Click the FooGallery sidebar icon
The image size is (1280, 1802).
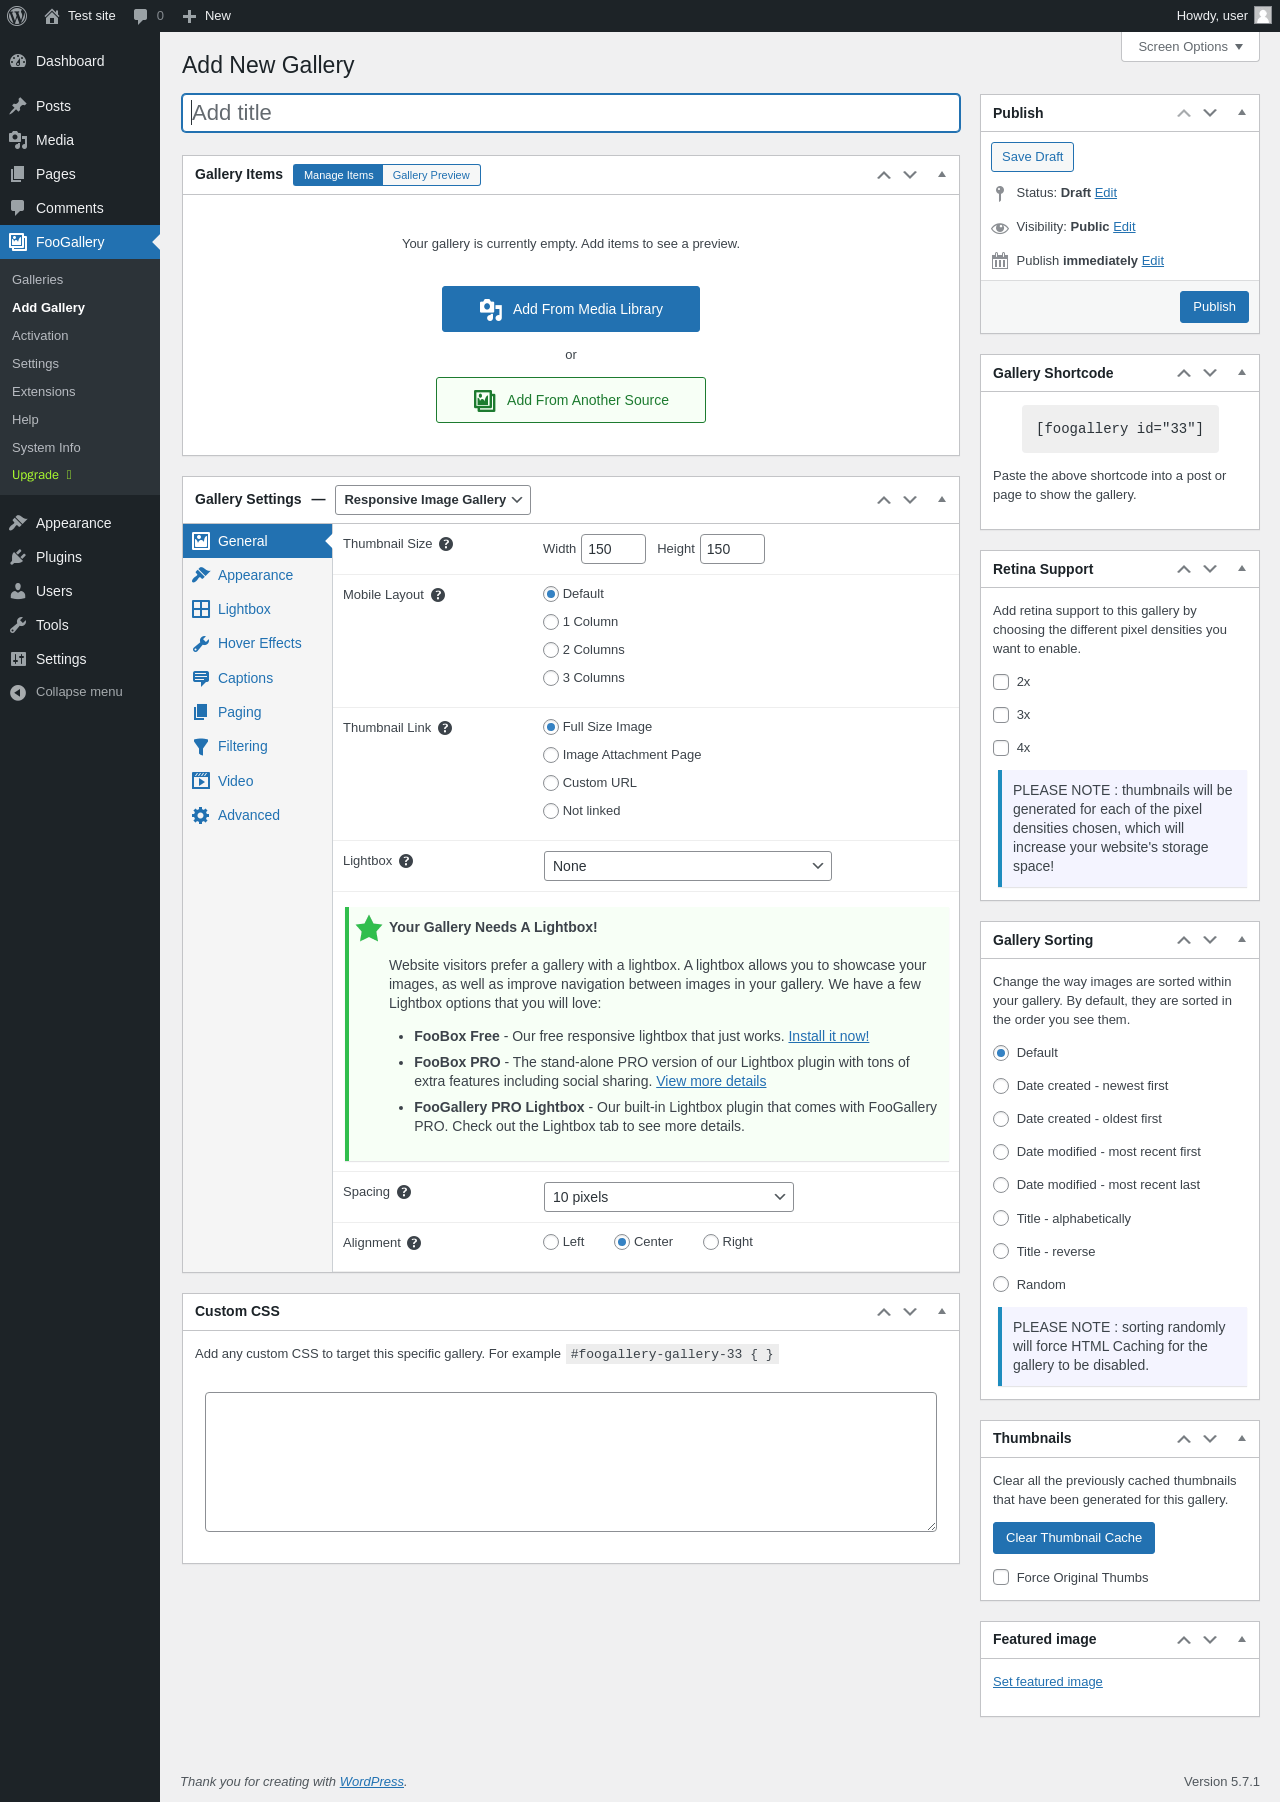[18, 242]
